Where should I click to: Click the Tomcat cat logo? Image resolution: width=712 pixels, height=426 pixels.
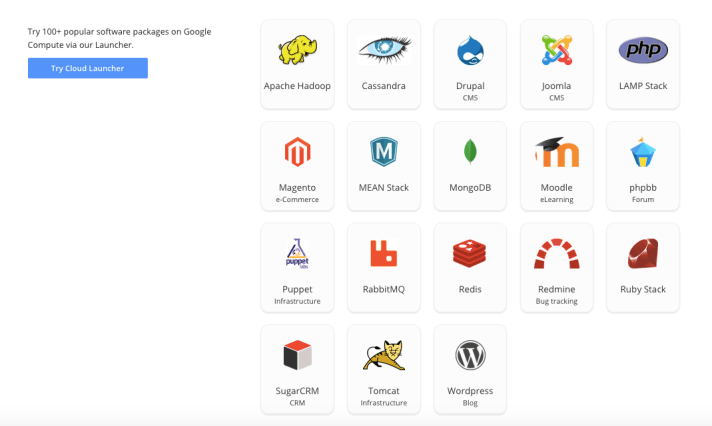pos(384,355)
